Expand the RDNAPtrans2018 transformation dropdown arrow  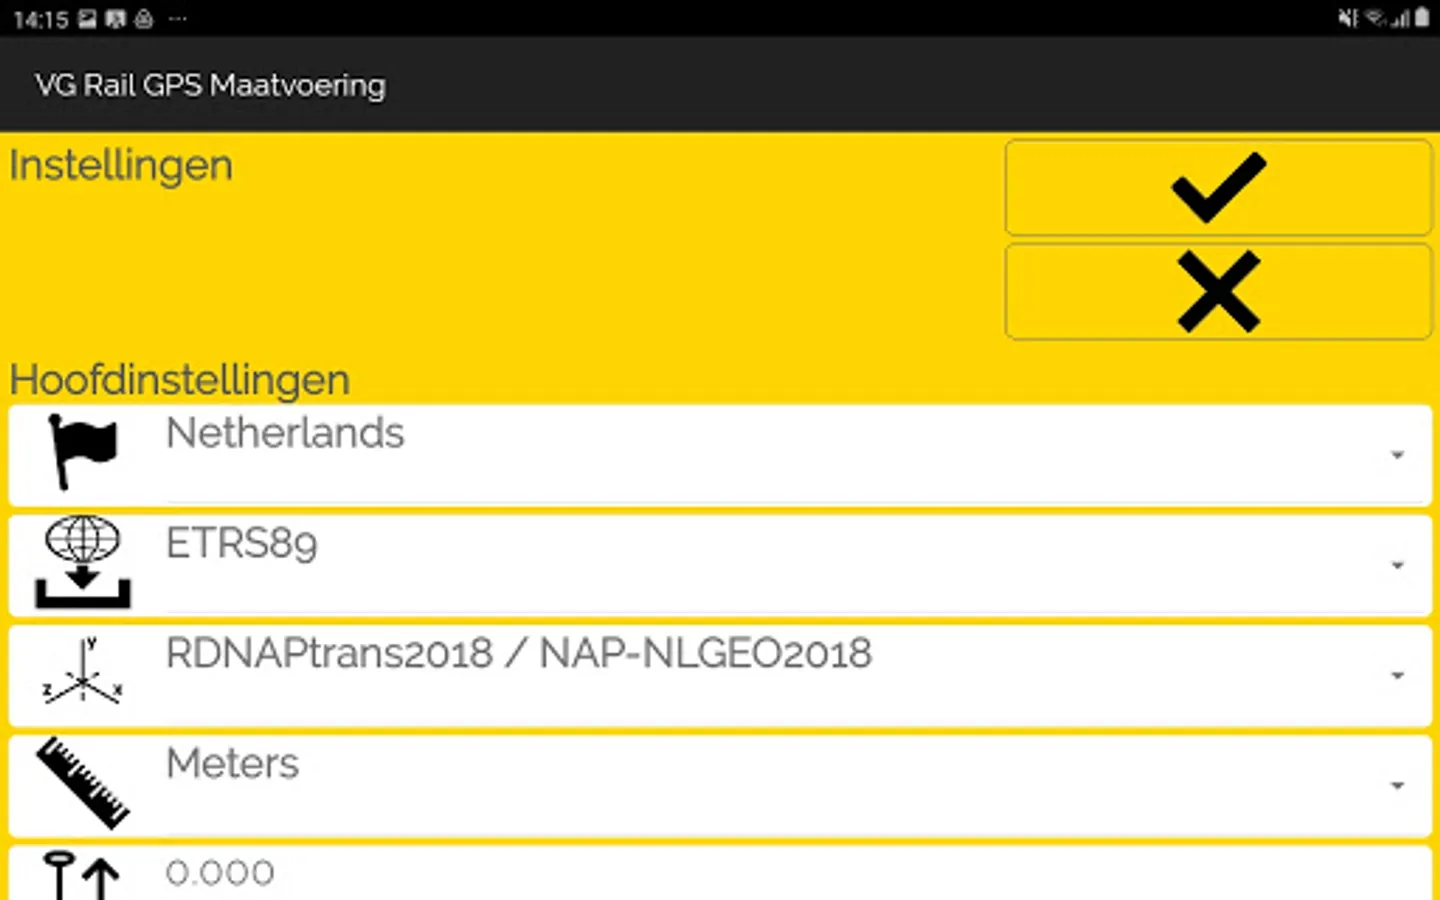click(1397, 676)
